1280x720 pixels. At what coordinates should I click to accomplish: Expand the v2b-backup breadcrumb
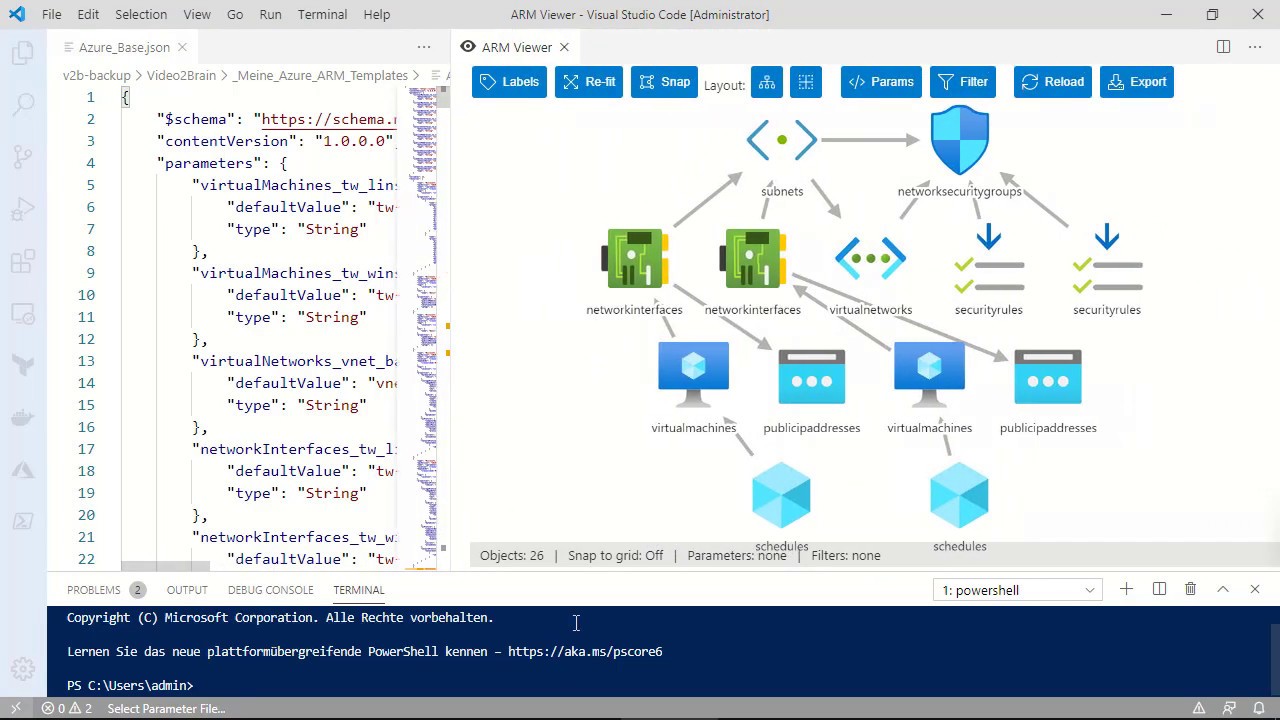pos(96,75)
